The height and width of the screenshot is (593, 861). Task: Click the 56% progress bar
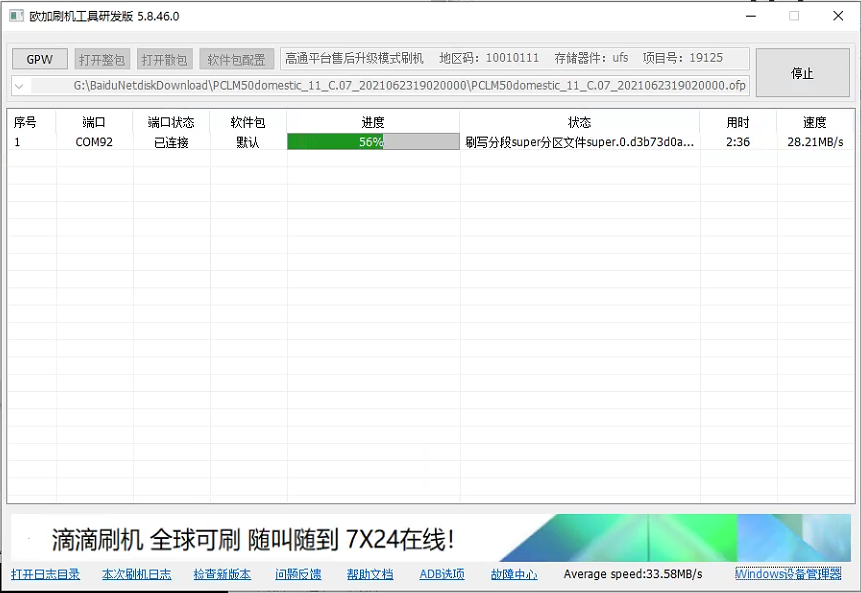[373, 142]
